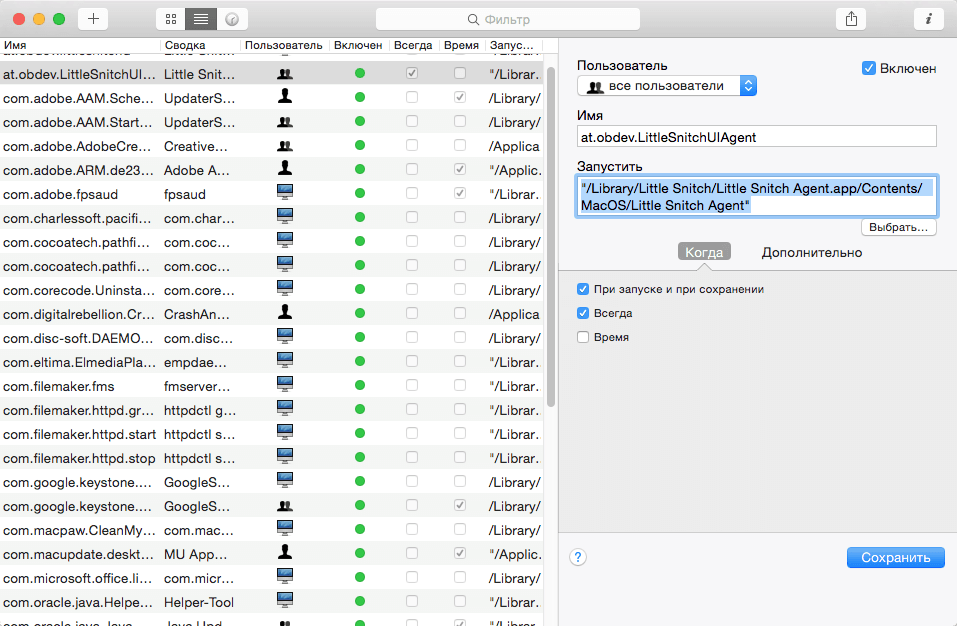Sort by the Пользователь column header

click(283, 45)
